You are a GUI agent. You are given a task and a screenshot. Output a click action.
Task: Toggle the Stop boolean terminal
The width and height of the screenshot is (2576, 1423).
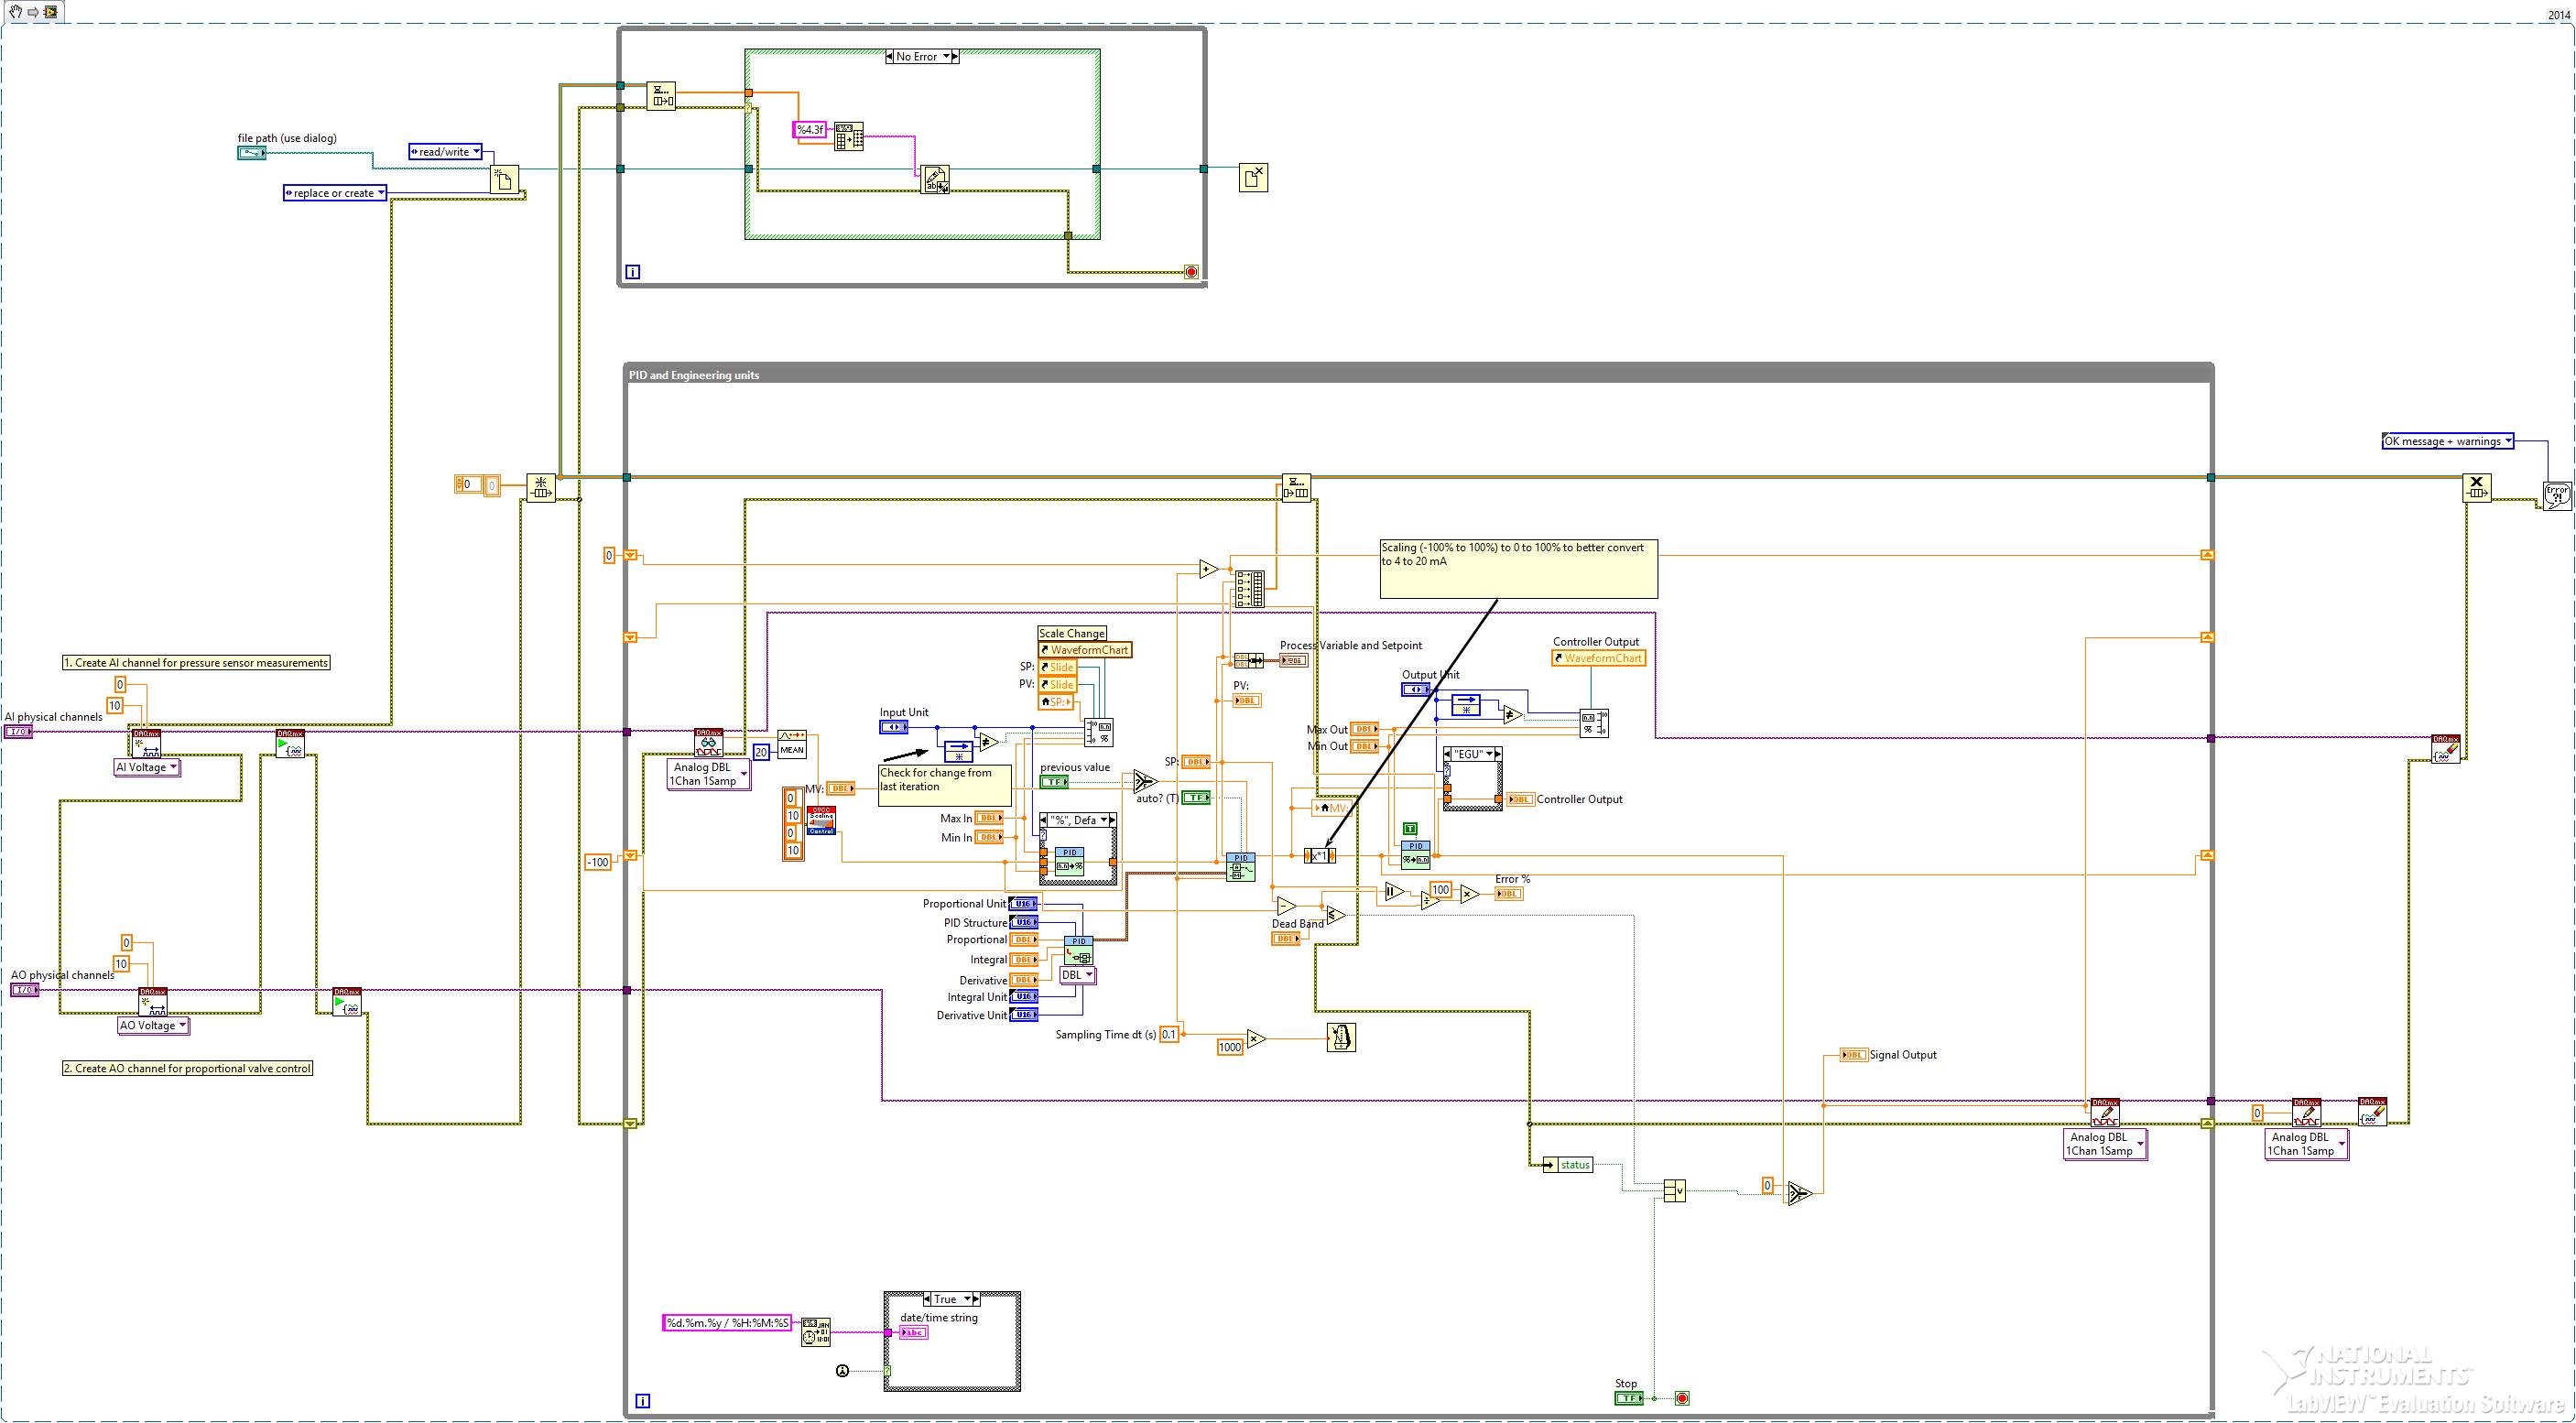pos(1628,1398)
